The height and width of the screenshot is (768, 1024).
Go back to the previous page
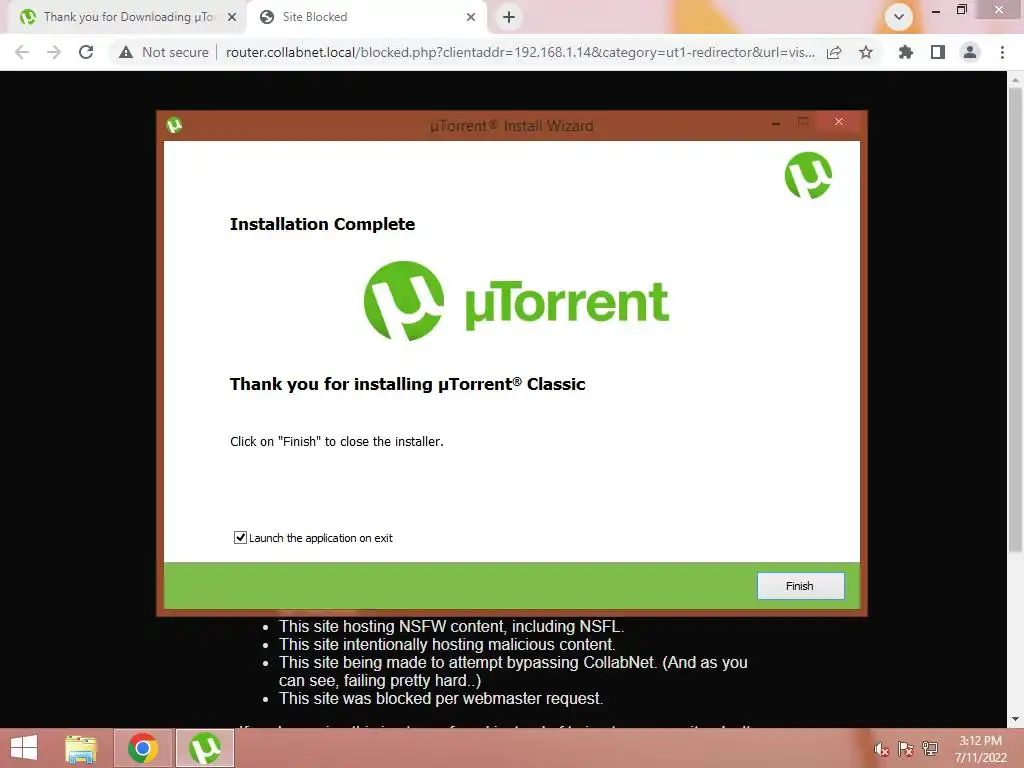(22, 52)
